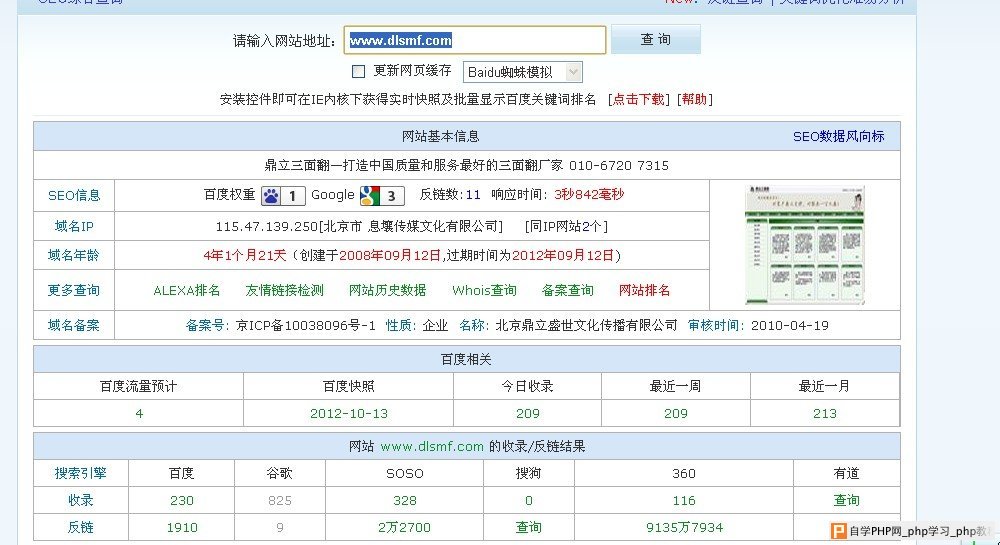Click the last-week value 209
Viewport: 1000px width, 545px height.
tap(675, 414)
